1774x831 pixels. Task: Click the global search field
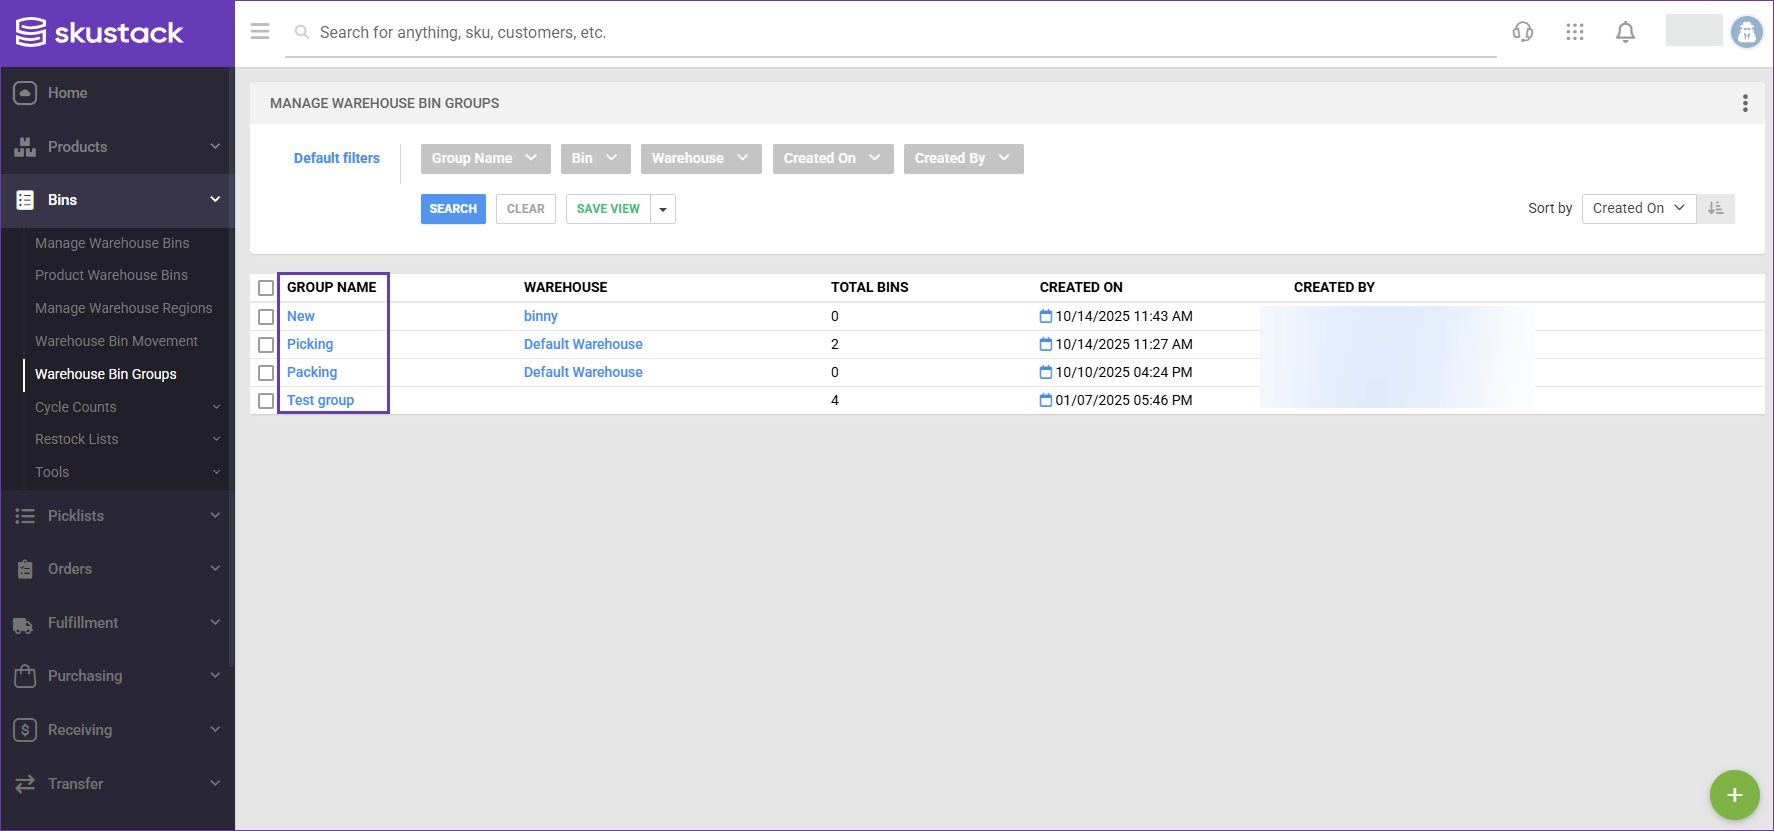(890, 33)
